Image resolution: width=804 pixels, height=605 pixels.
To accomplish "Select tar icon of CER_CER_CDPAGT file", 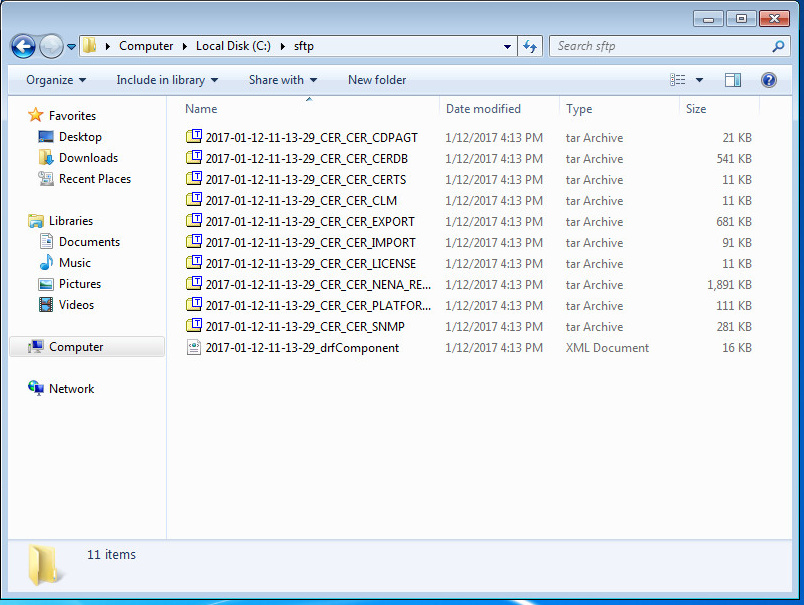I will (194, 136).
